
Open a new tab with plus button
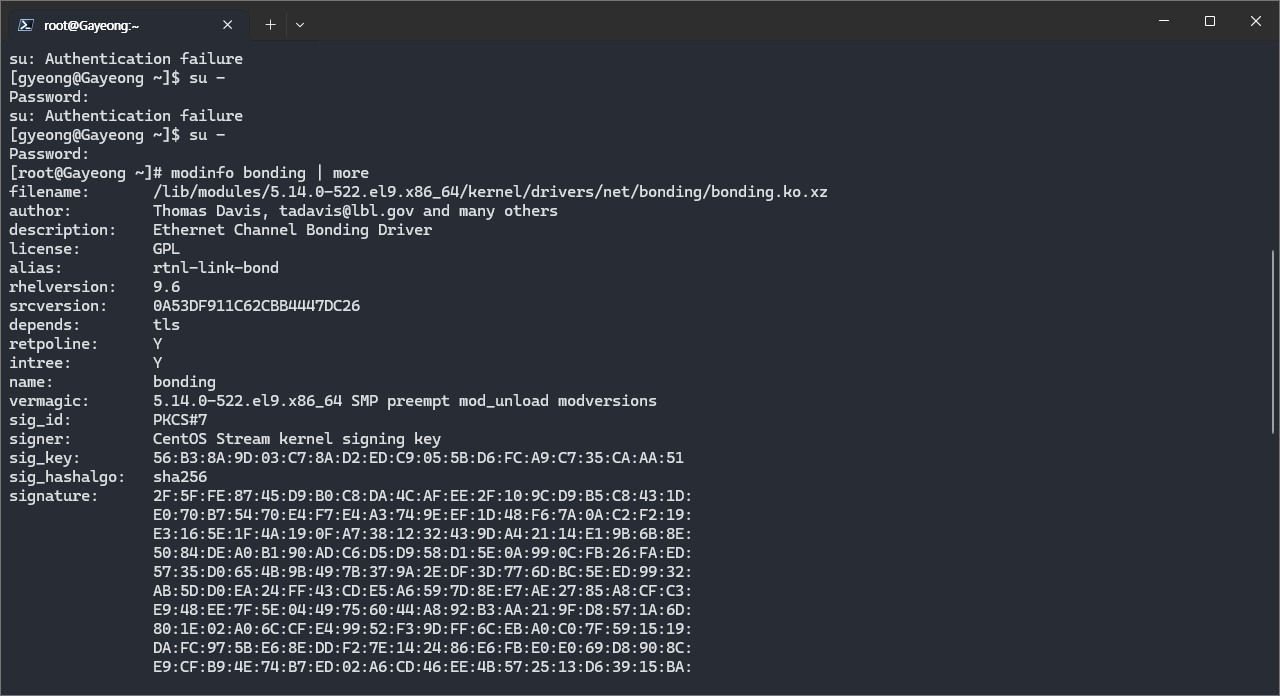tap(270, 25)
